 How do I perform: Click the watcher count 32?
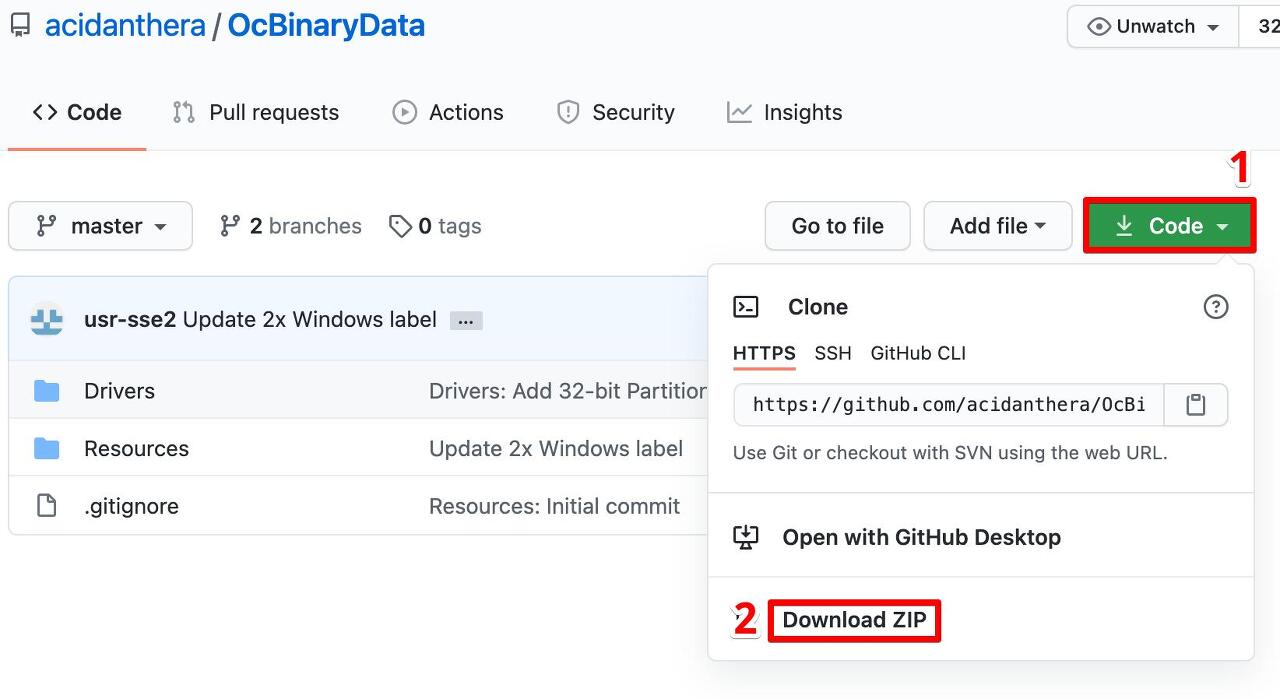pyautogui.click(x=1266, y=27)
